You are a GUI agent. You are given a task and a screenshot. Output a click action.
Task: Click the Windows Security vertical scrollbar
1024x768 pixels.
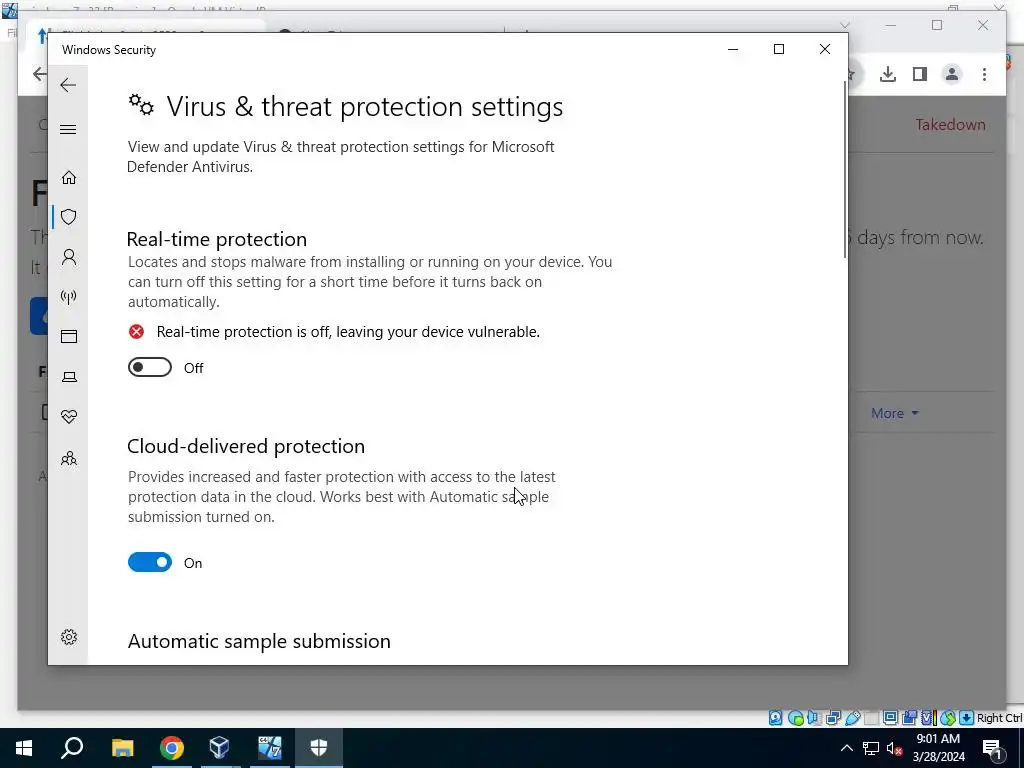pyautogui.click(x=844, y=170)
